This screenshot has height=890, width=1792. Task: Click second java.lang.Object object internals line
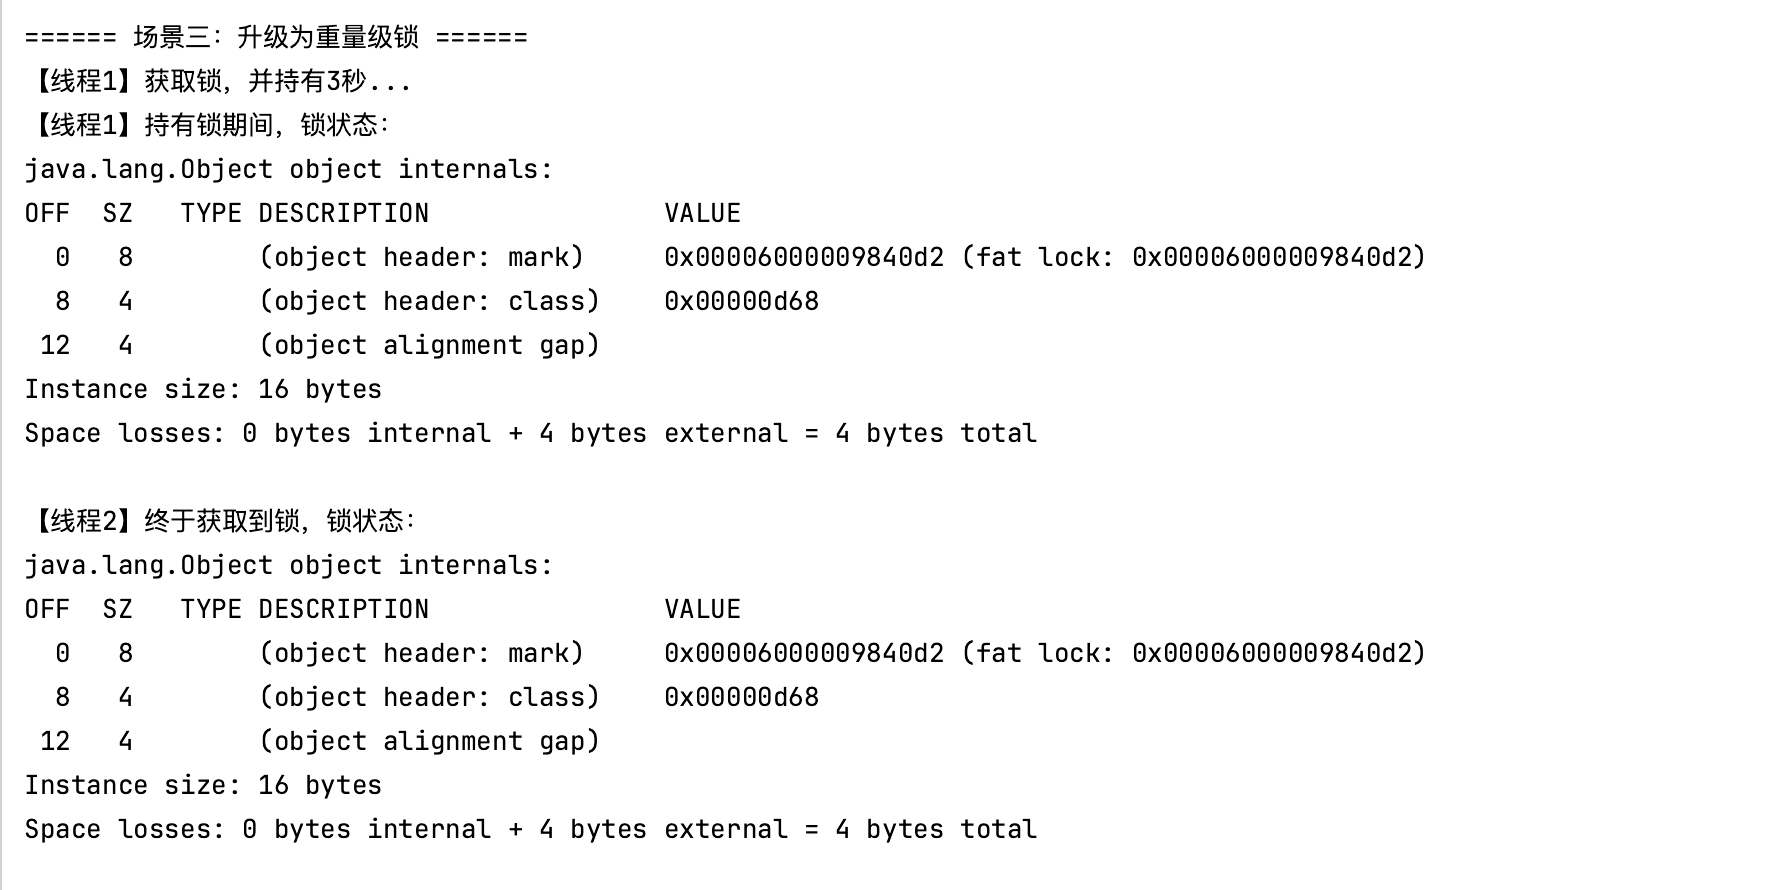pos(288,565)
